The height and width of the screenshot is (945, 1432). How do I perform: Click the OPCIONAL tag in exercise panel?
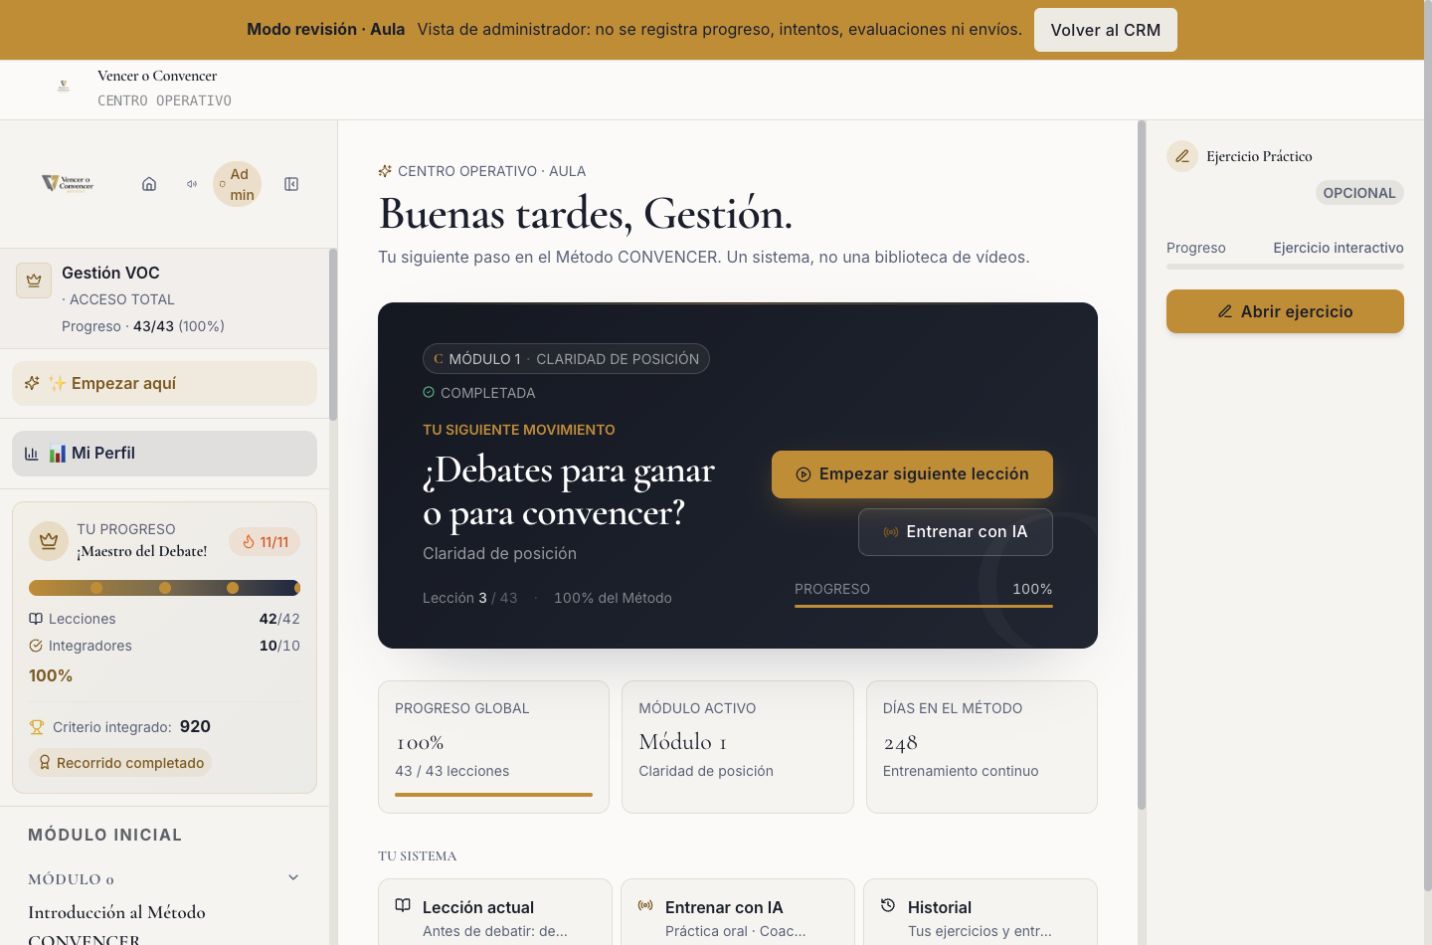(1359, 193)
